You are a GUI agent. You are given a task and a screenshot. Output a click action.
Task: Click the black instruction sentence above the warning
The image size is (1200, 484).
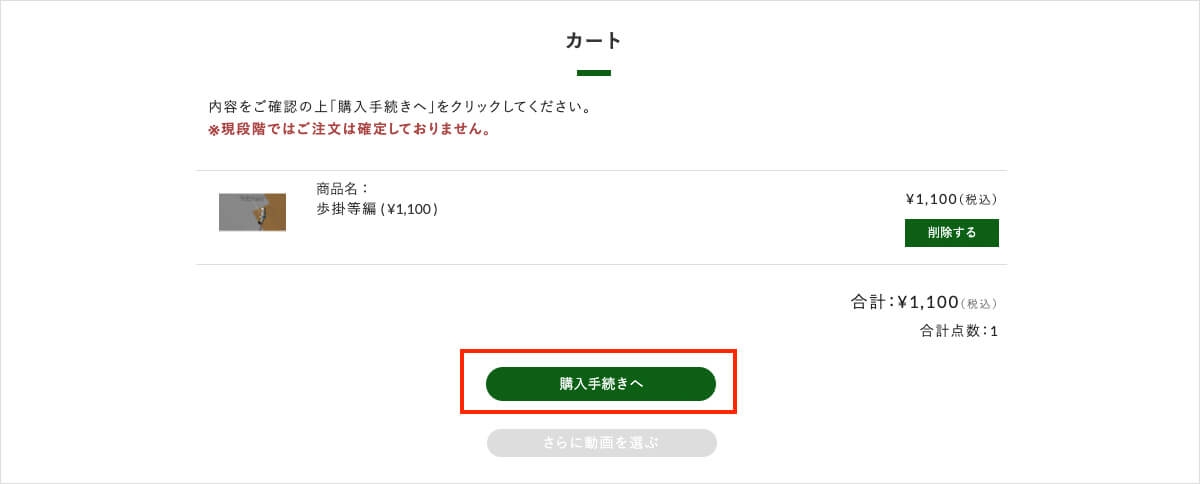(400, 106)
